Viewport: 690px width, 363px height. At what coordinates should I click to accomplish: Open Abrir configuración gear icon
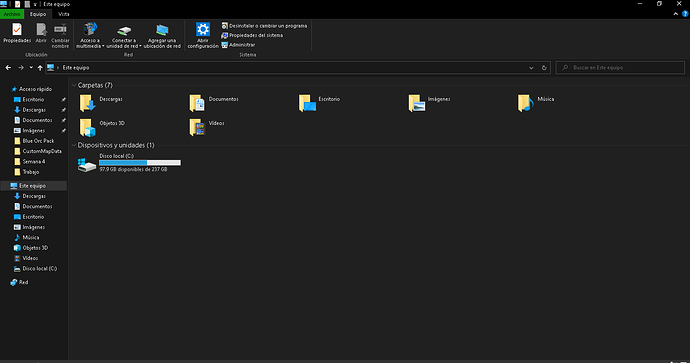click(x=203, y=29)
